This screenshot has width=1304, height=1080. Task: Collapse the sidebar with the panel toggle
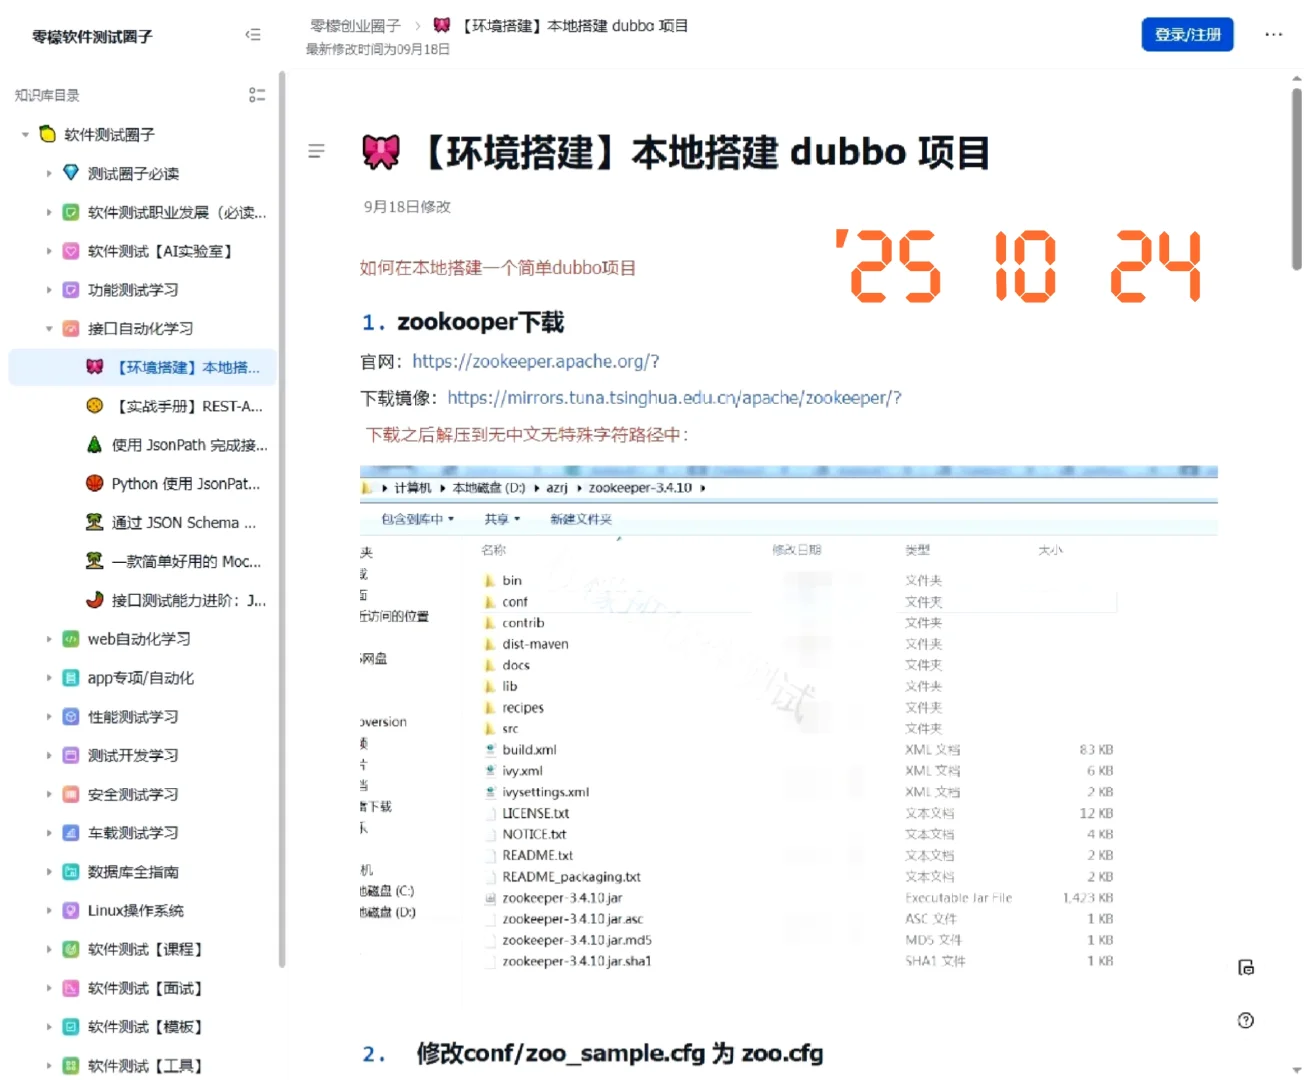click(253, 34)
